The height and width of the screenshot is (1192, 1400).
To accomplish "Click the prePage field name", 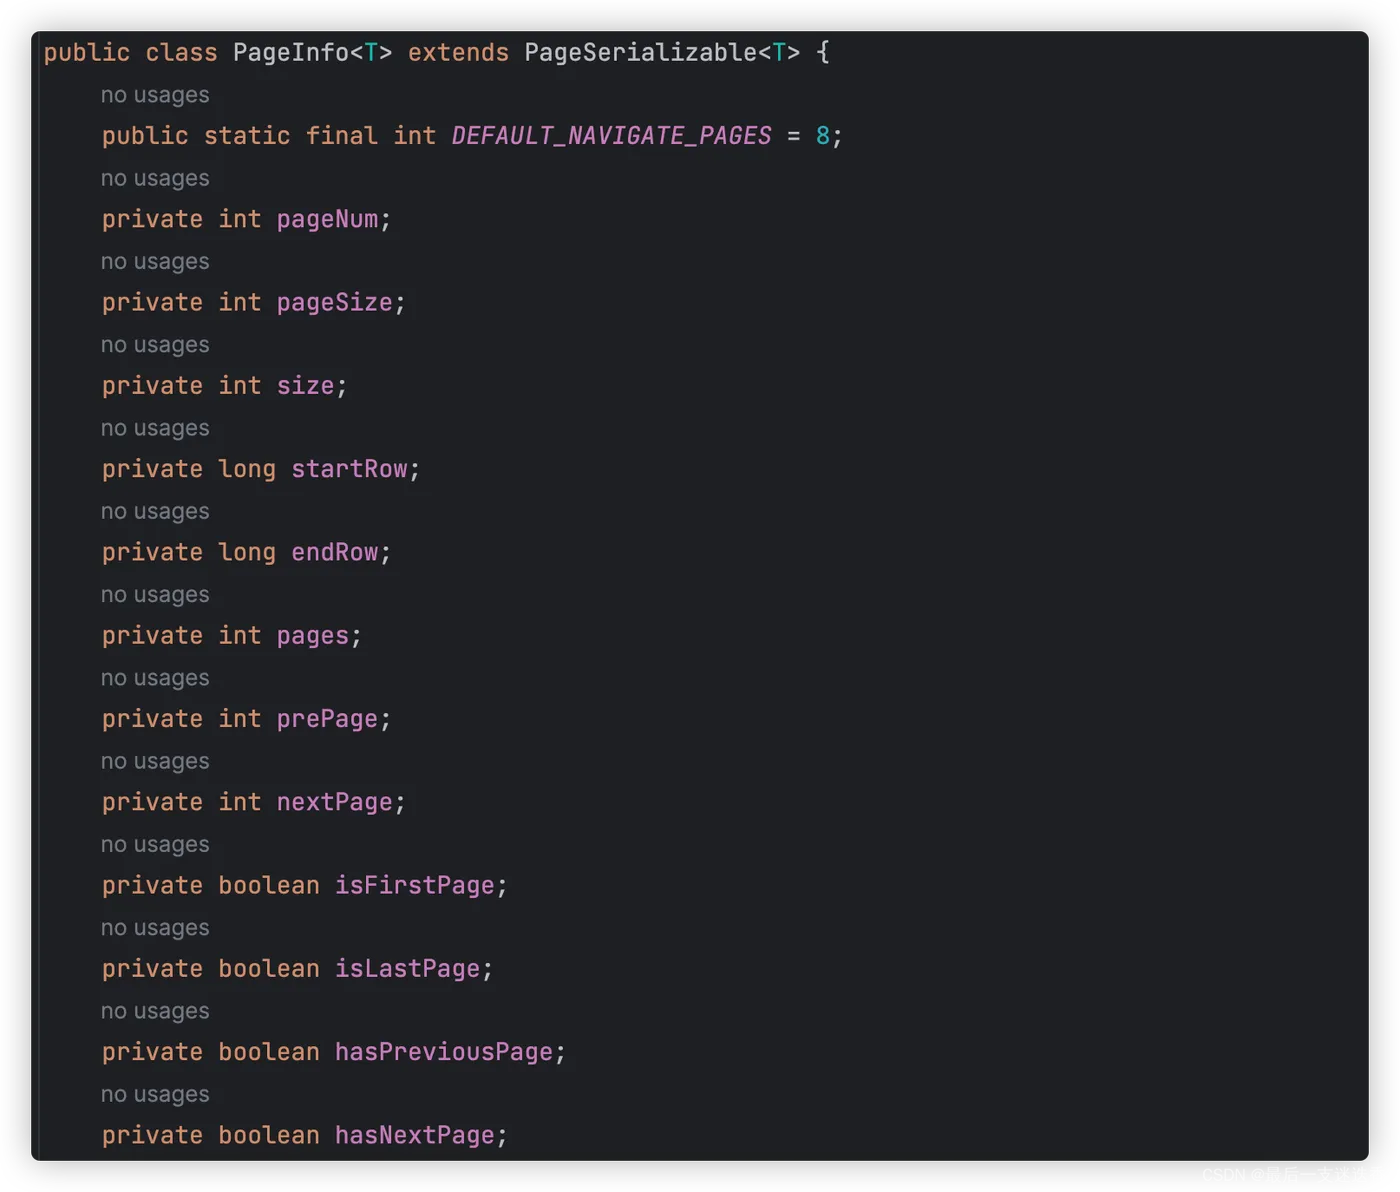I will pos(327,719).
